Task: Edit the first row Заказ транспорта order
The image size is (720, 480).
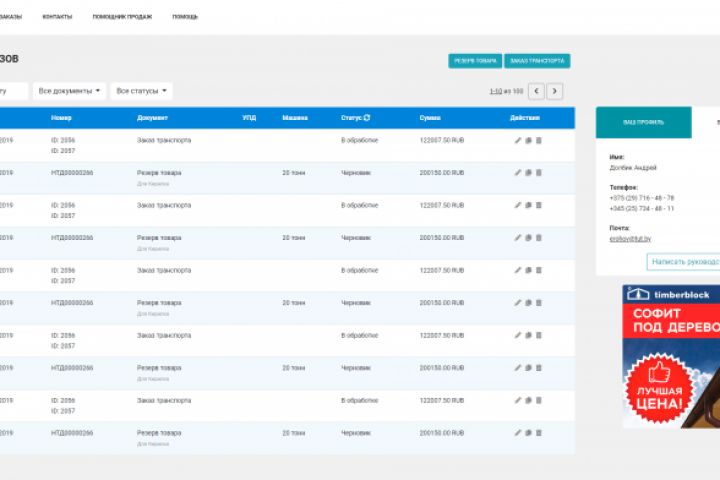Action: (x=518, y=141)
